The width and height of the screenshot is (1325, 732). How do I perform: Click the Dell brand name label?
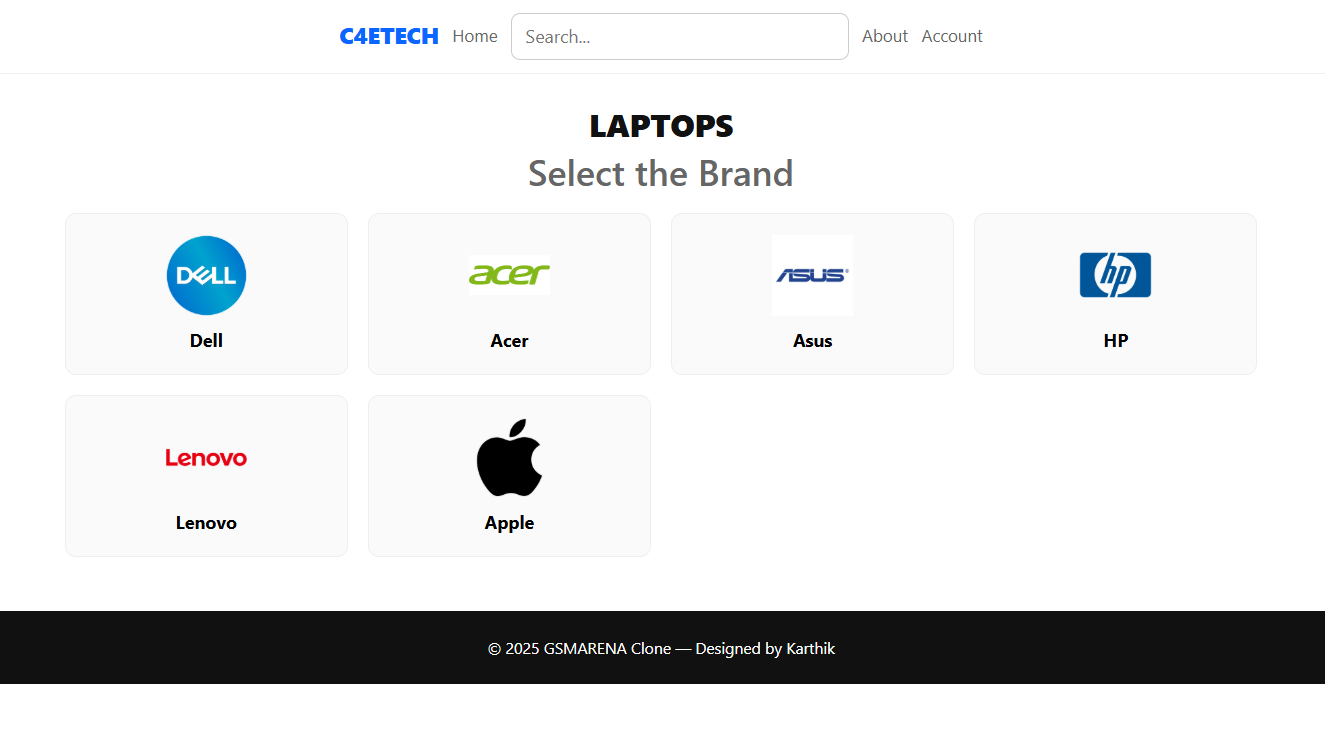[206, 341]
